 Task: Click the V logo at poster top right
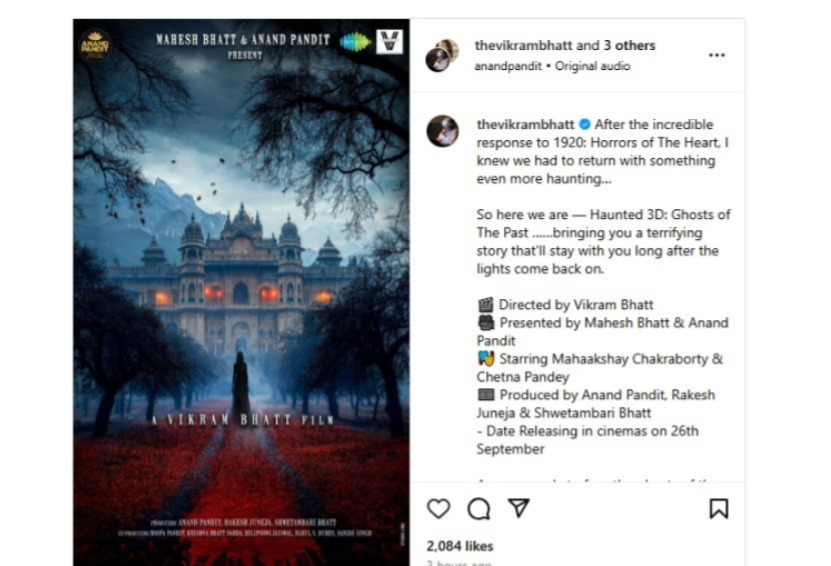coord(390,42)
